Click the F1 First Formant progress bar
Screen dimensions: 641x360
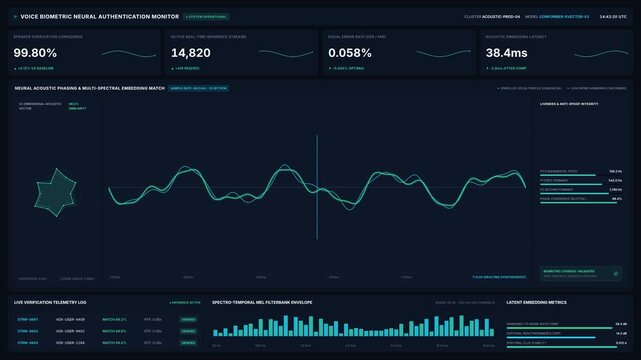[571, 184]
